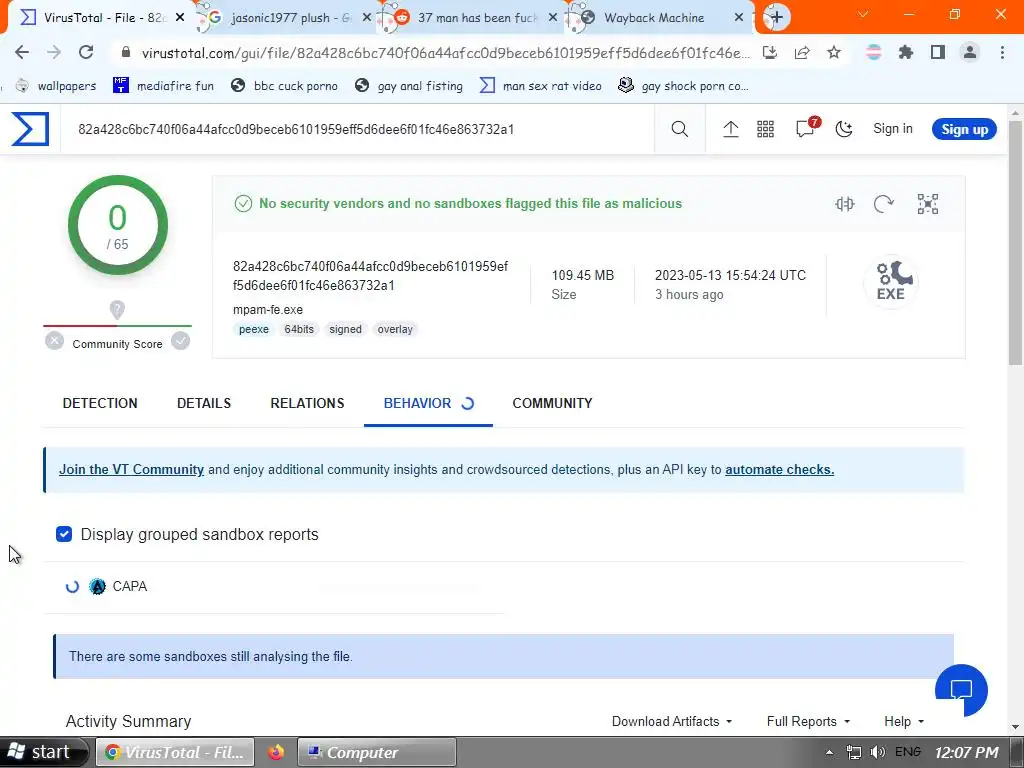Expand Download Artifacts dropdown

click(x=671, y=721)
